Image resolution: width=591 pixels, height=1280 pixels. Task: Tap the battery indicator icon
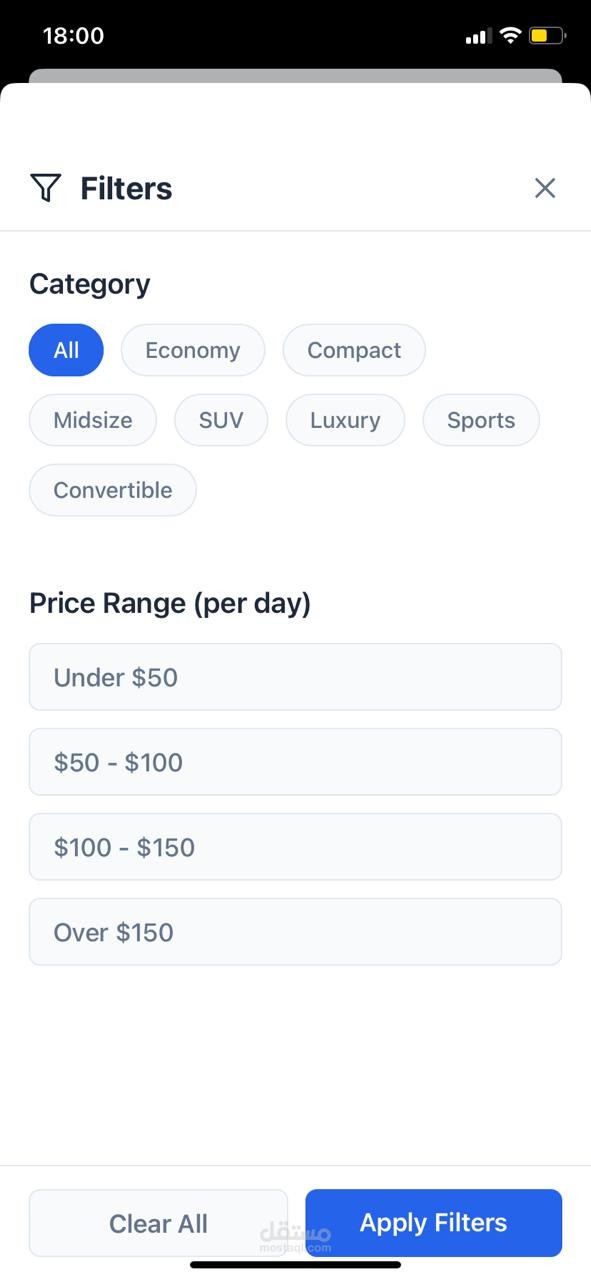tap(547, 36)
